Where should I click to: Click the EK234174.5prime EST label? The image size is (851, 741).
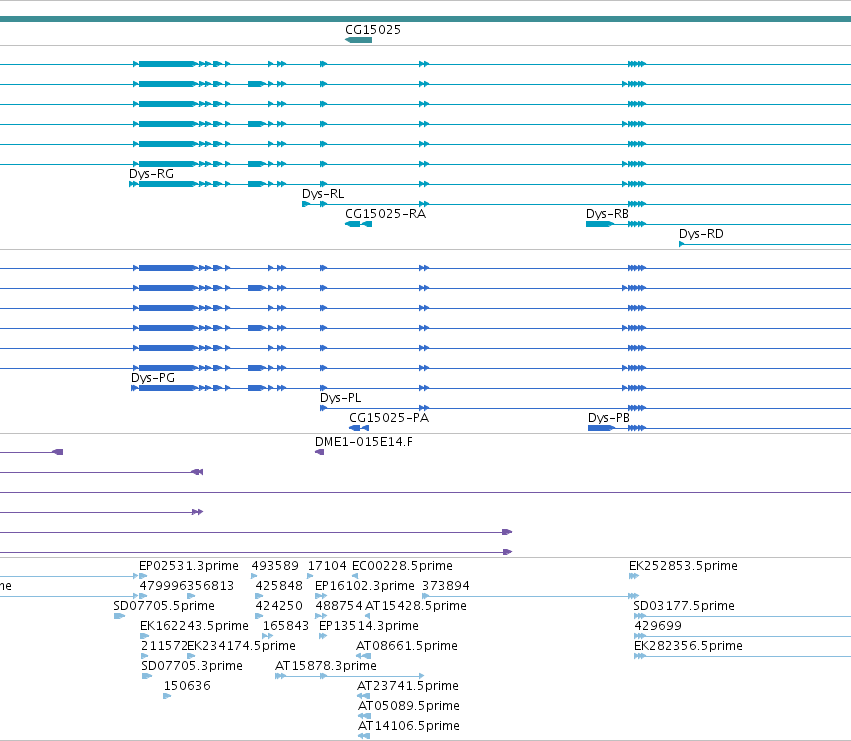(242, 646)
